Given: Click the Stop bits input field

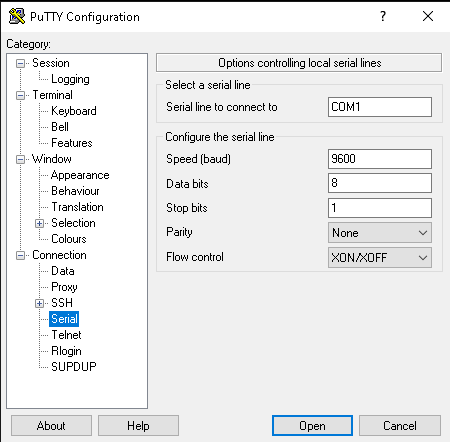Looking at the screenshot, I should point(380,208).
